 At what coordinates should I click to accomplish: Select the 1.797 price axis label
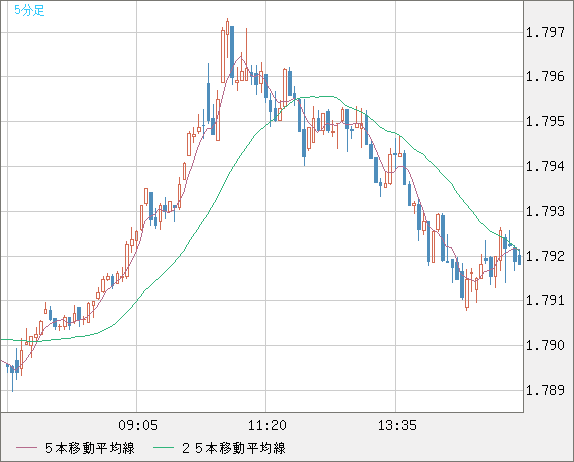[x=545, y=32]
